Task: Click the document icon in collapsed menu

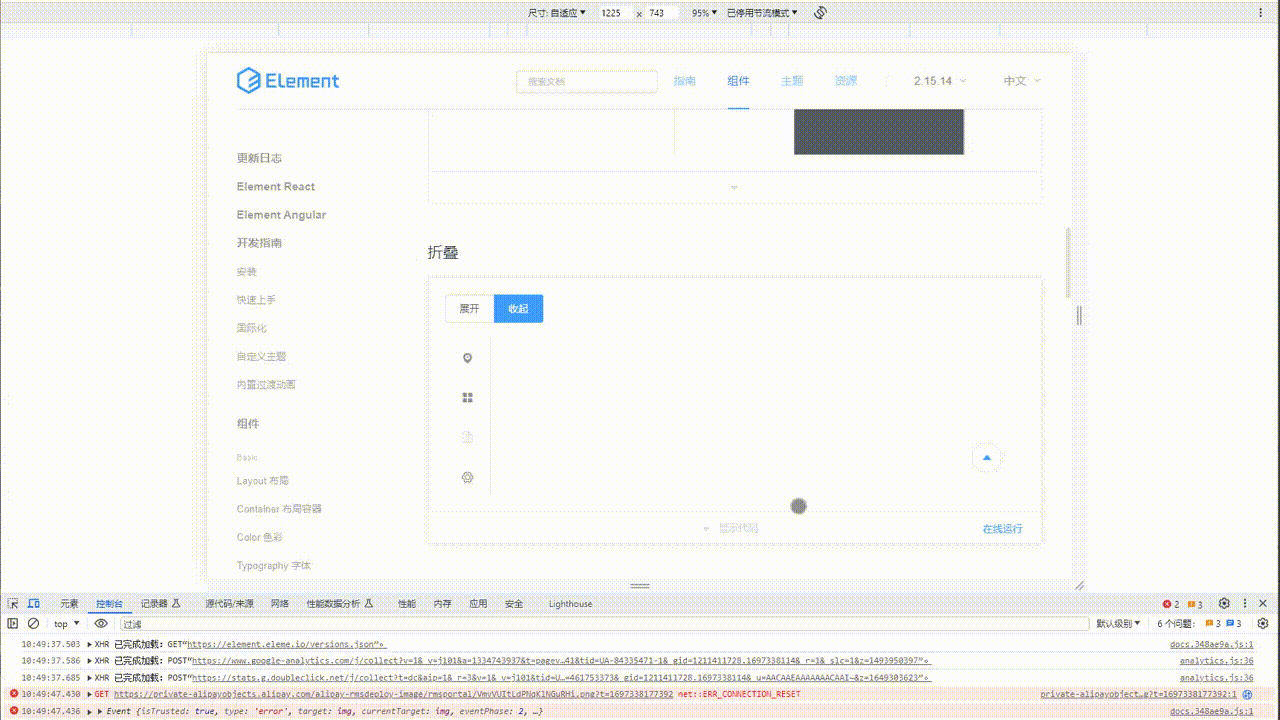Action: (467, 438)
